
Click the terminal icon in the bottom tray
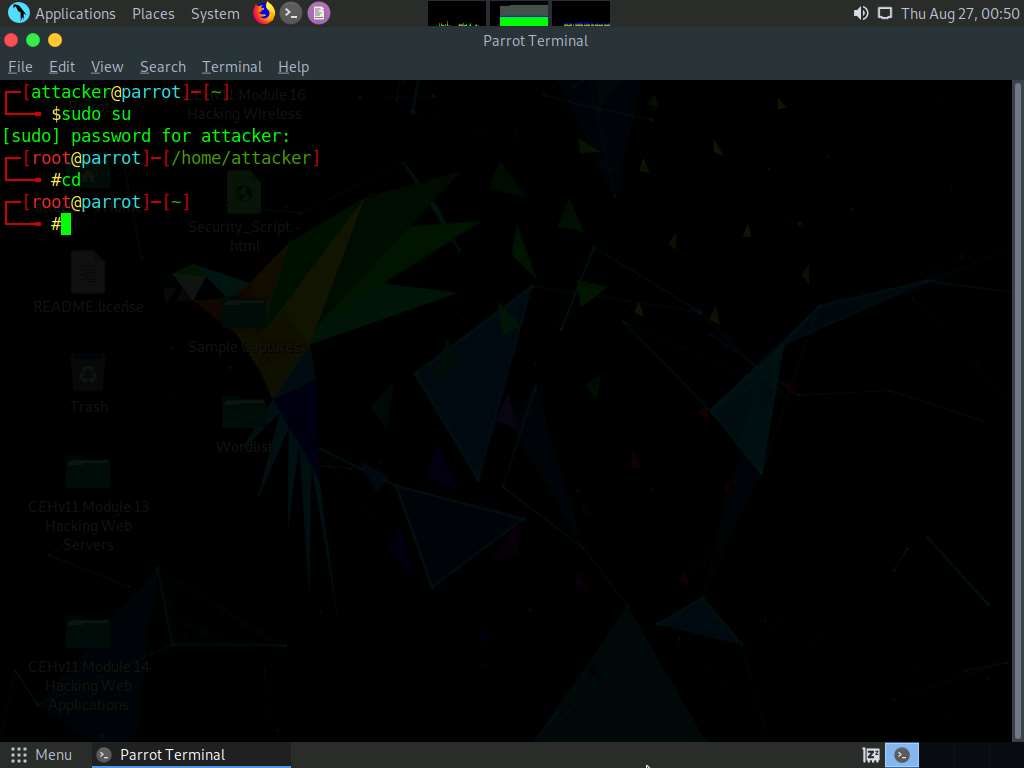[901, 754]
